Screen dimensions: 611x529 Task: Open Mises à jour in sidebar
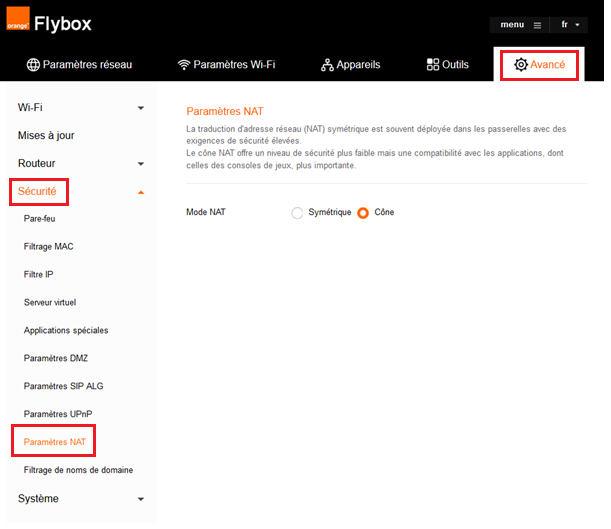pyautogui.click(x=46, y=136)
